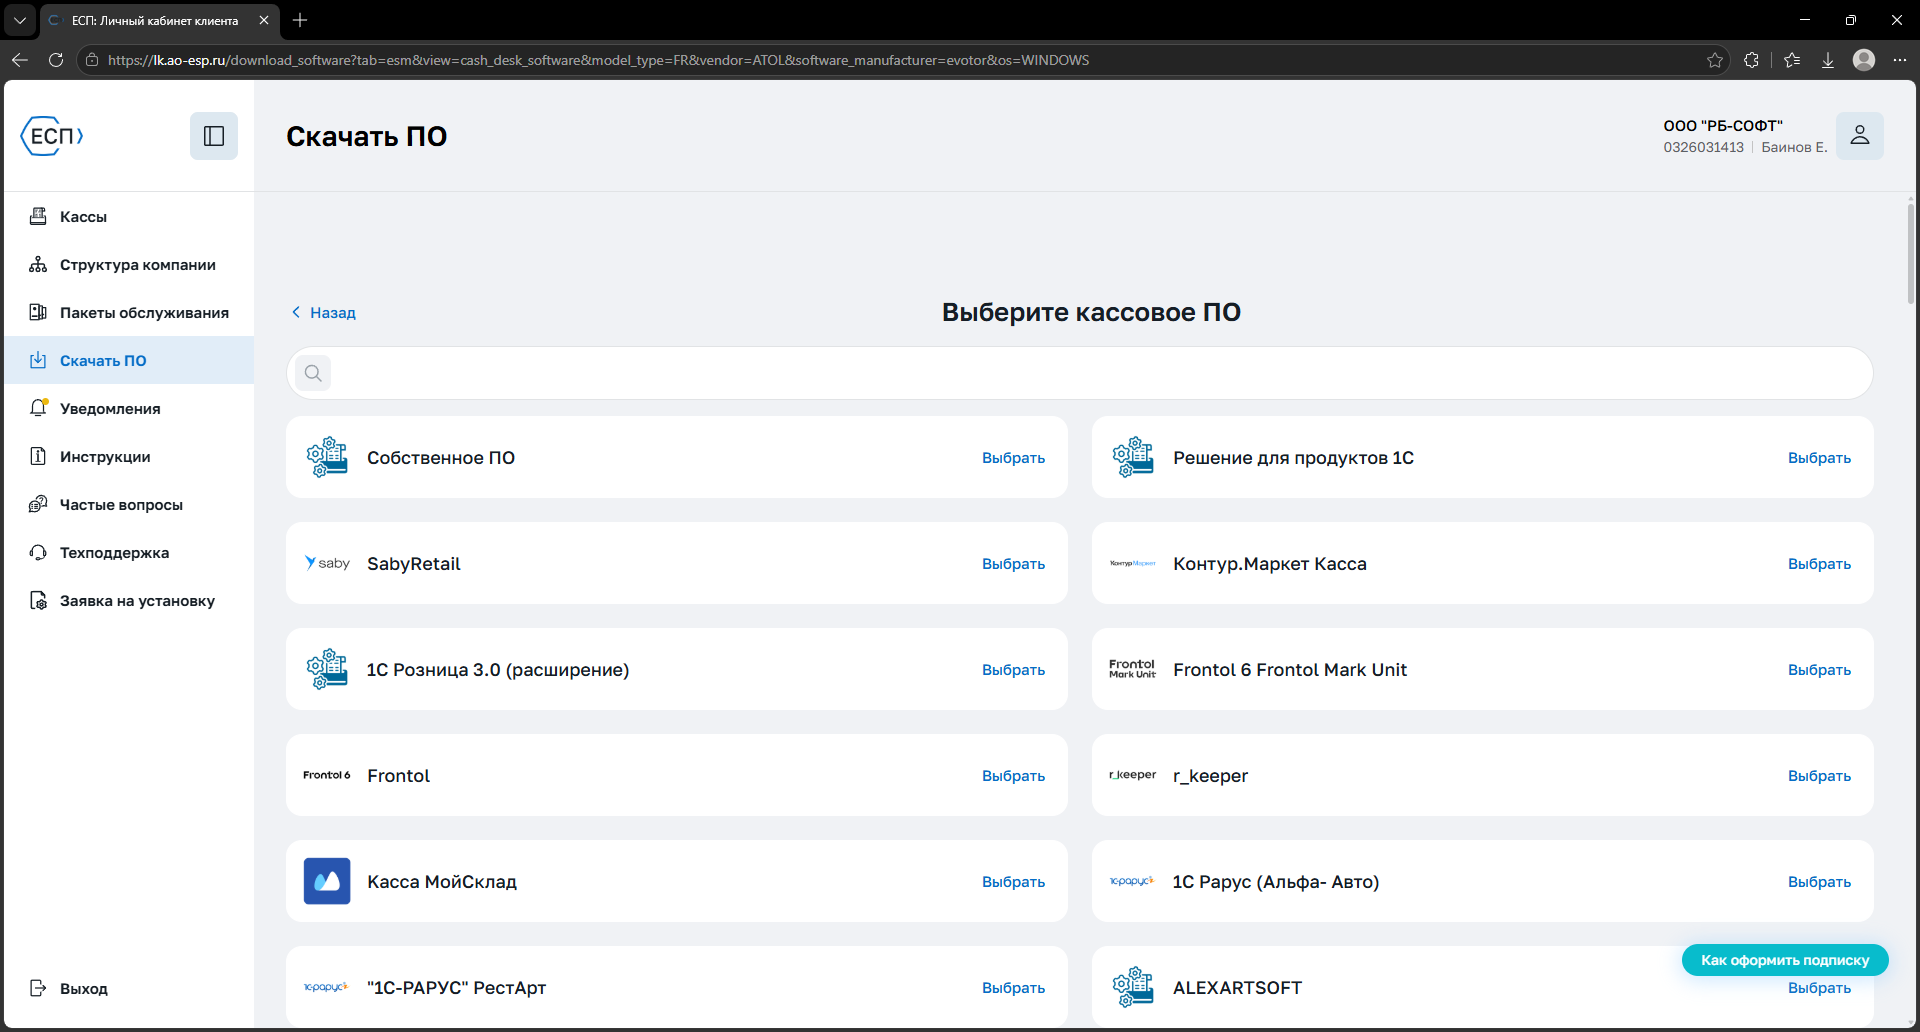Click the Решение для продуктов 1С icon
Screen dimensions: 1920x1032
click(x=1133, y=457)
